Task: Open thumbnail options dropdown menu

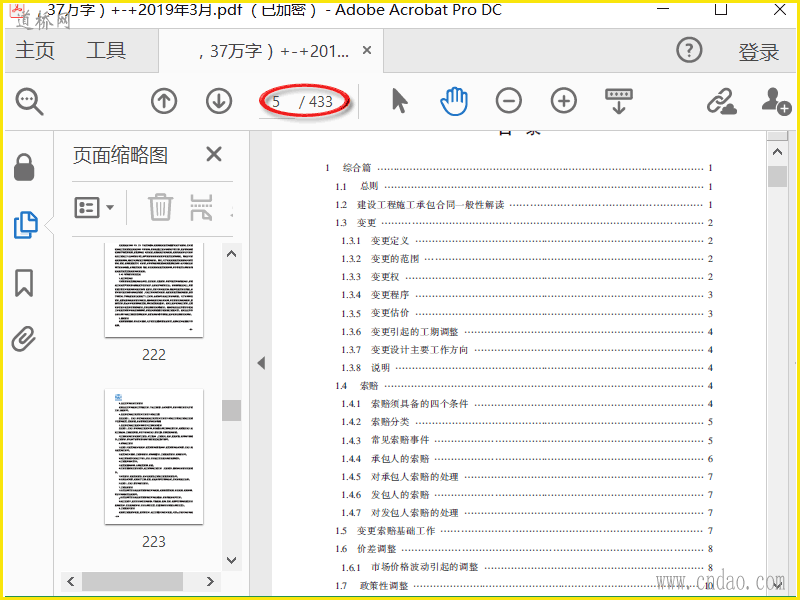Action: click(x=94, y=207)
